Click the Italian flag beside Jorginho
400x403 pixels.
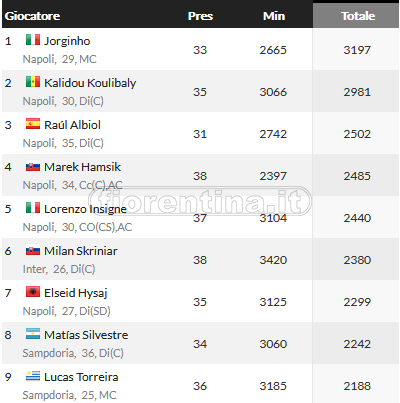33,40
